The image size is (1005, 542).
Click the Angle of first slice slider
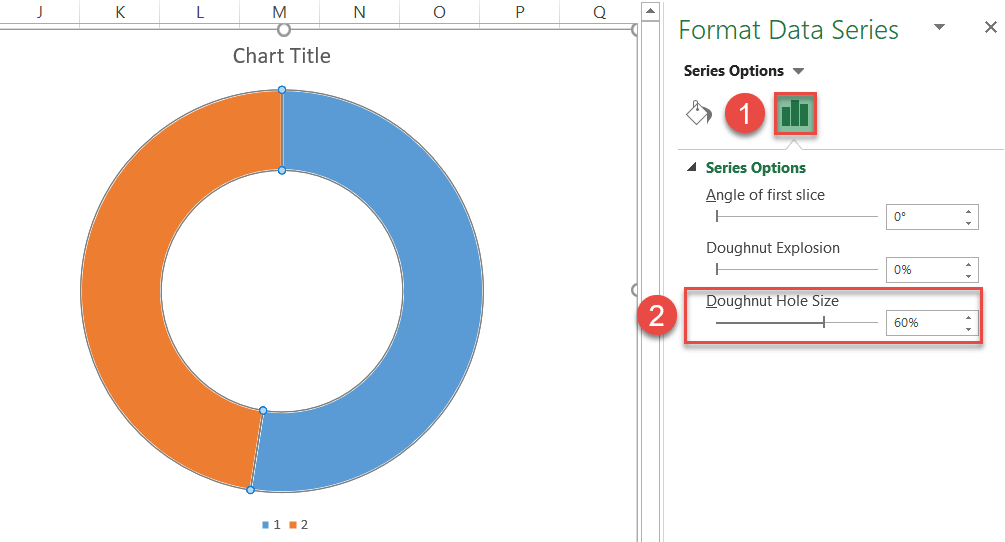click(797, 217)
